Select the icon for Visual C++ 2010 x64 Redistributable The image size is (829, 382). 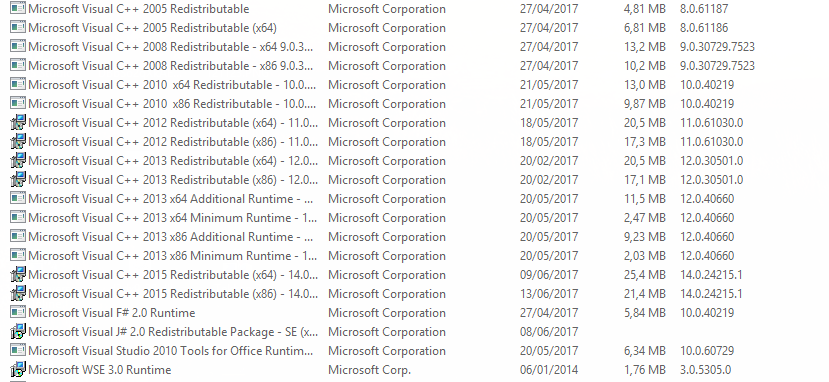(18, 85)
